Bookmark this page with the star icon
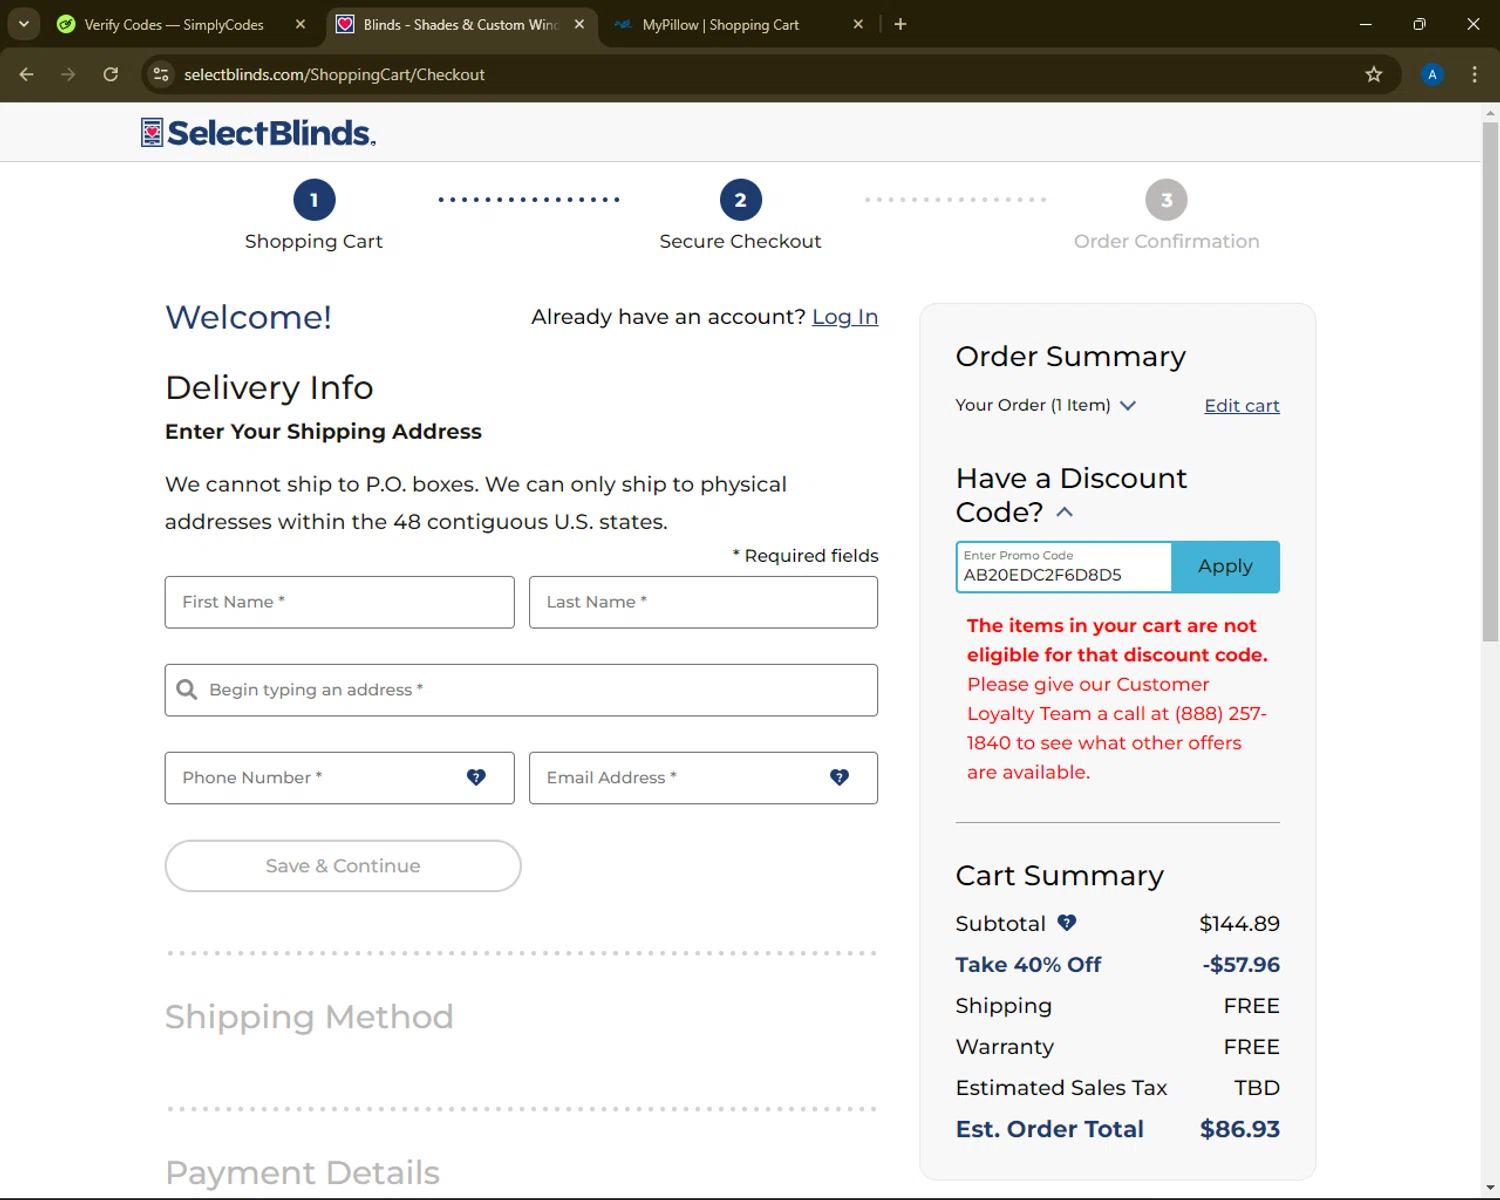The width and height of the screenshot is (1500, 1200). (x=1374, y=74)
